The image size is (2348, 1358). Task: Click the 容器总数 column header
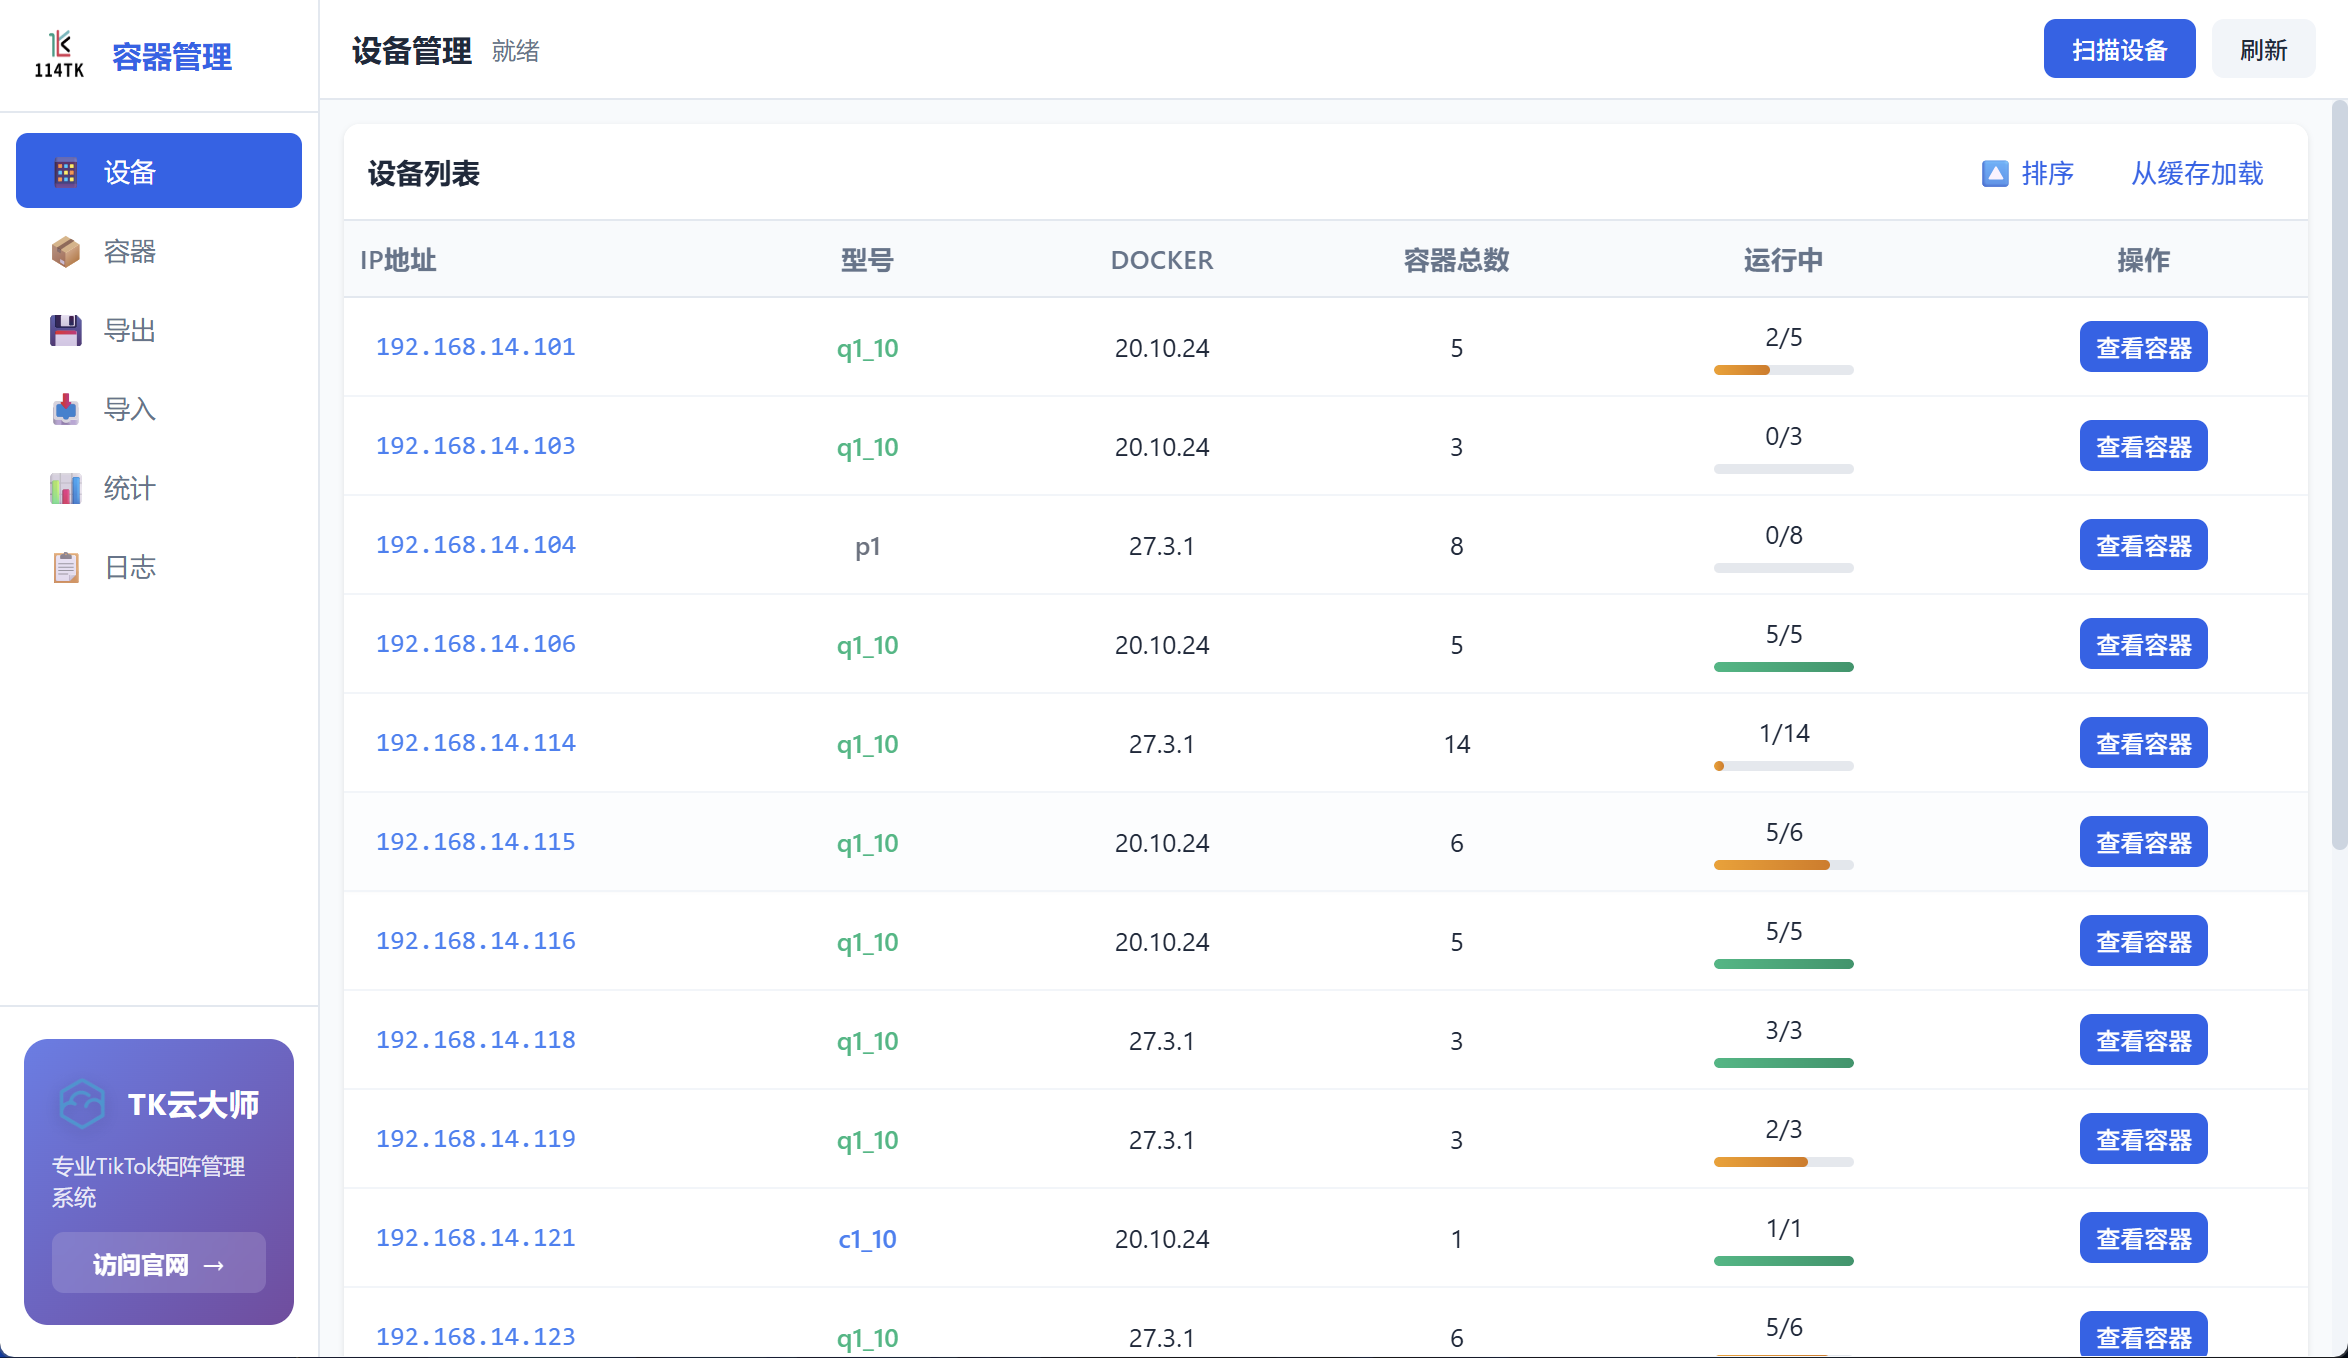click(x=1456, y=260)
